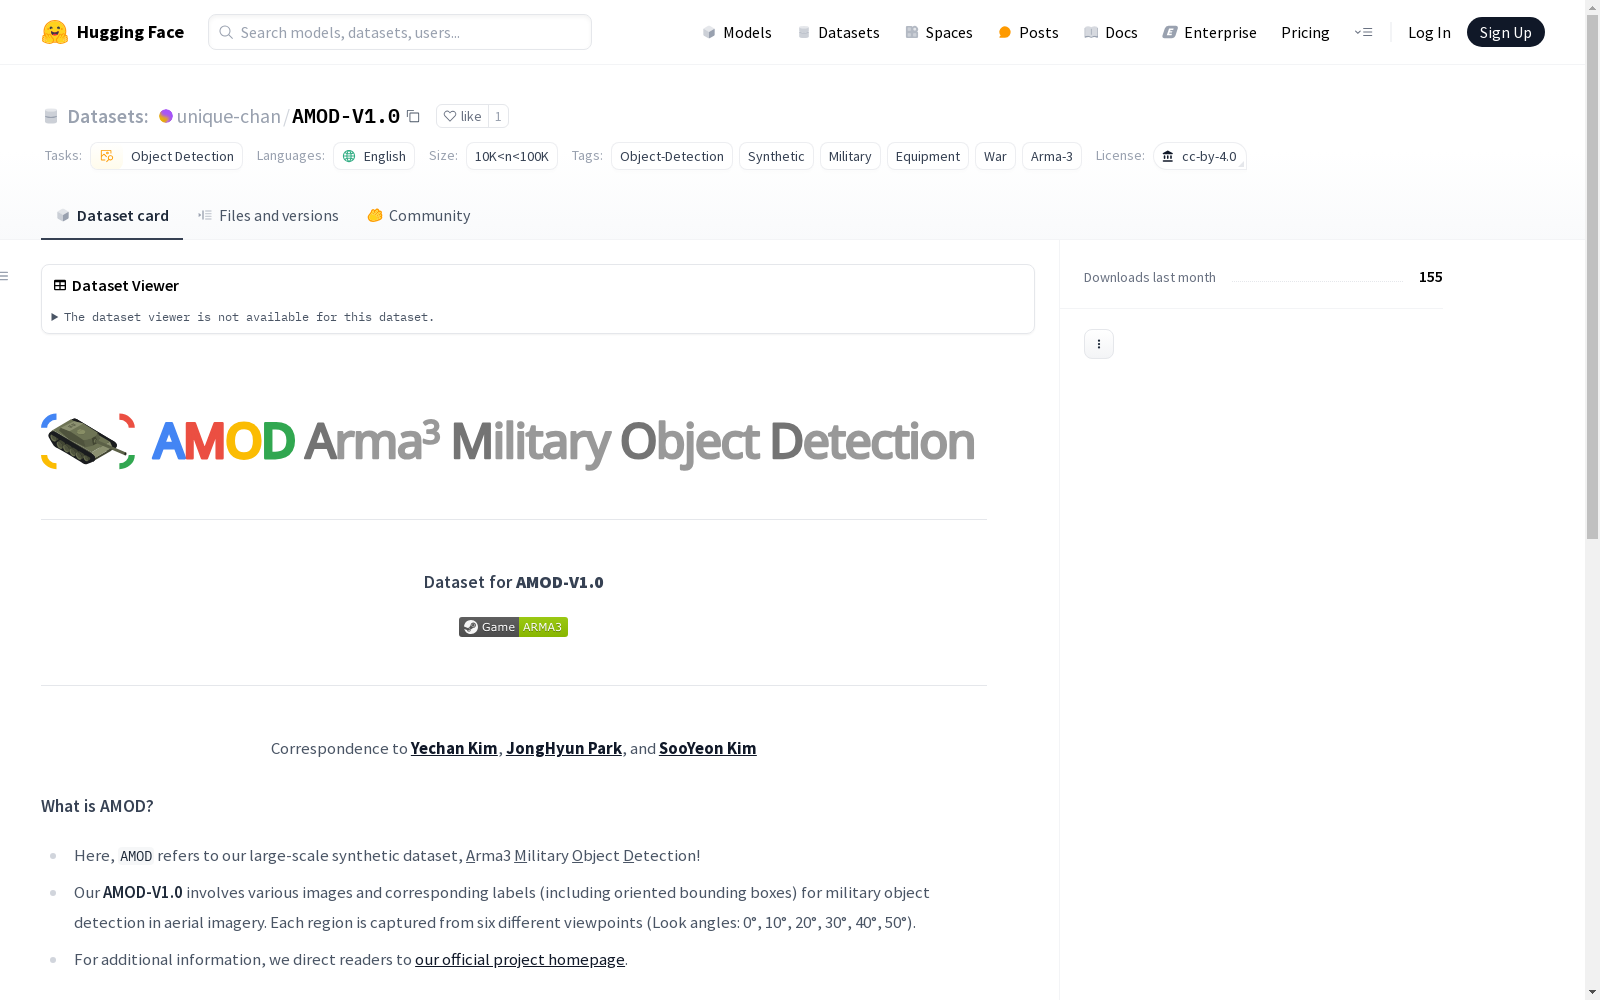
Task: Click the search magnifier icon
Action: (226, 32)
